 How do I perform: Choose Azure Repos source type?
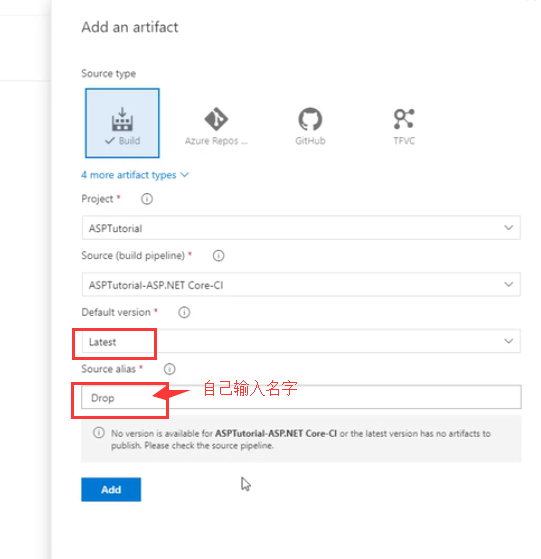pyautogui.click(x=216, y=126)
